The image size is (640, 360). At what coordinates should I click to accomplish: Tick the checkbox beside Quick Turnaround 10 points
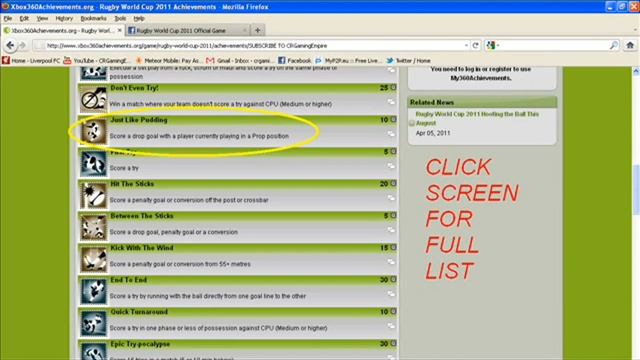pyautogui.click(x=393, y=311)
